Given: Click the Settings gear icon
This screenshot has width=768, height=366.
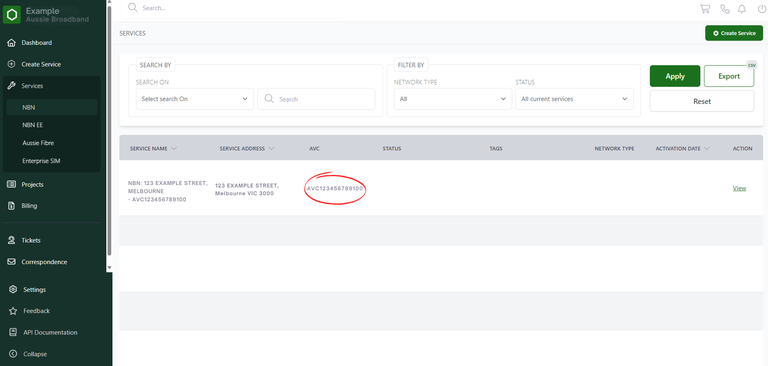Looking at the screenshot, I should 14,290.
